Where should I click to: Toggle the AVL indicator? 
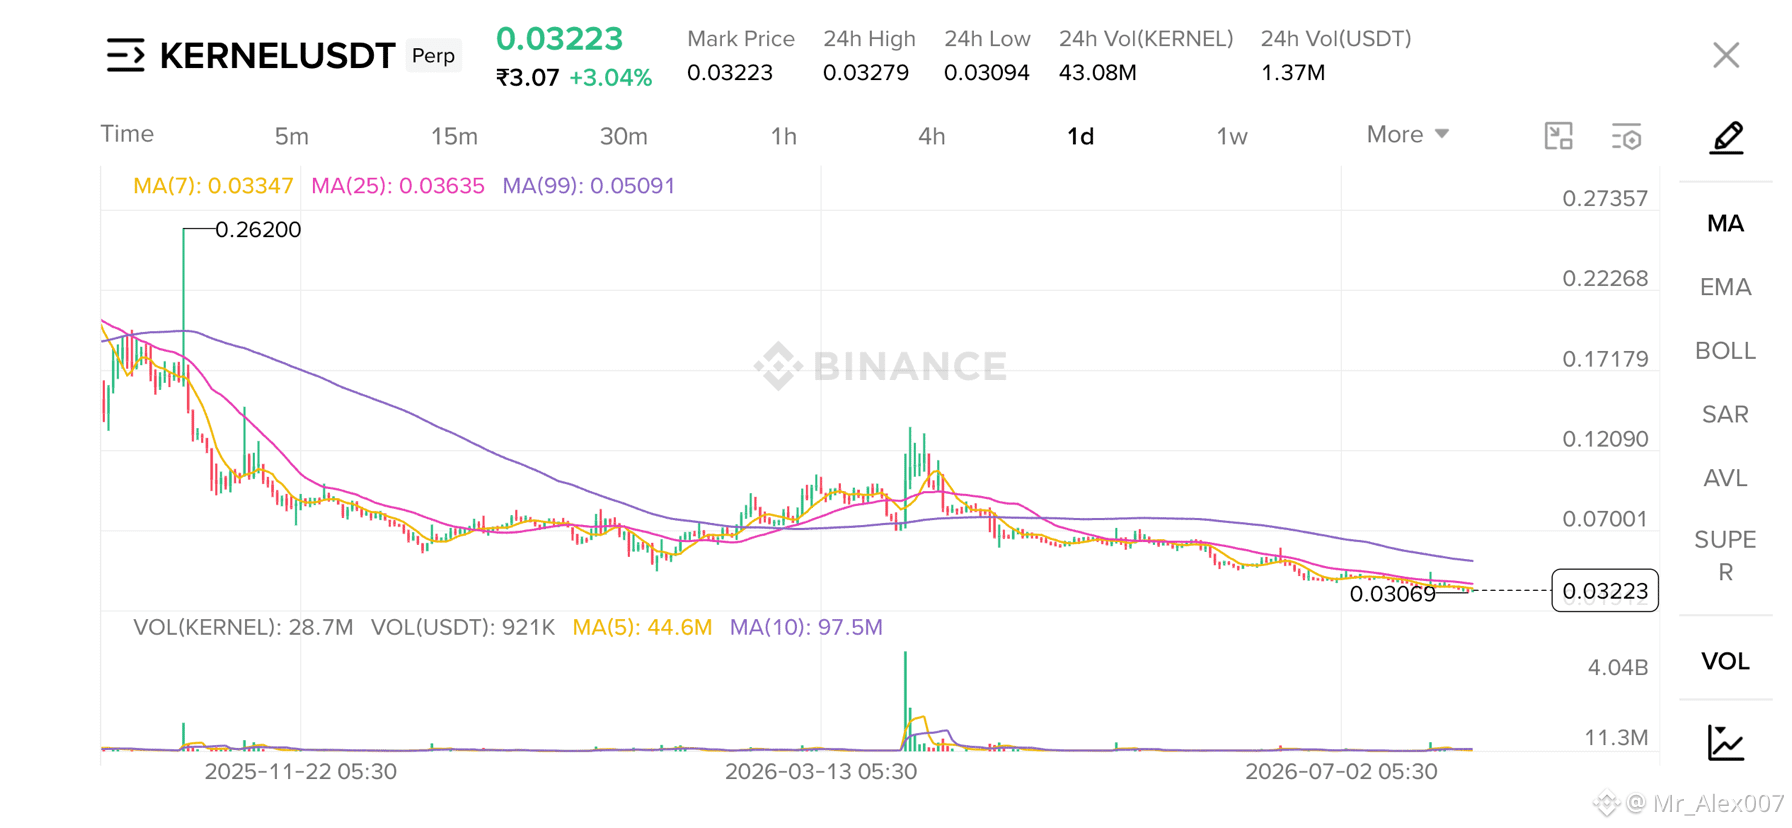tap(1726, 478)
